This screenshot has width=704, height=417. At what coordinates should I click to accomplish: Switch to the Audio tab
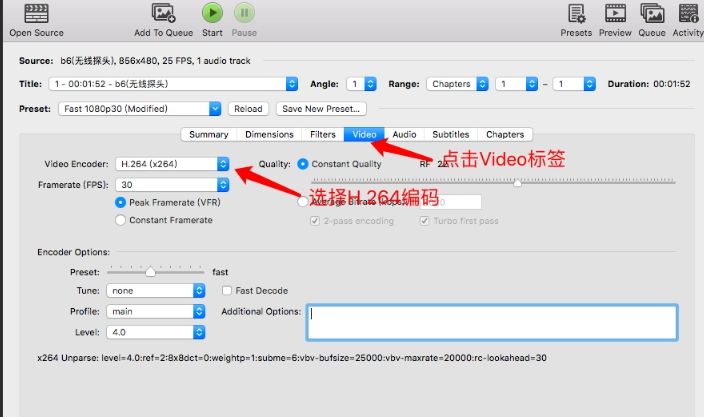pyautogui.click(x=404, y=134)
